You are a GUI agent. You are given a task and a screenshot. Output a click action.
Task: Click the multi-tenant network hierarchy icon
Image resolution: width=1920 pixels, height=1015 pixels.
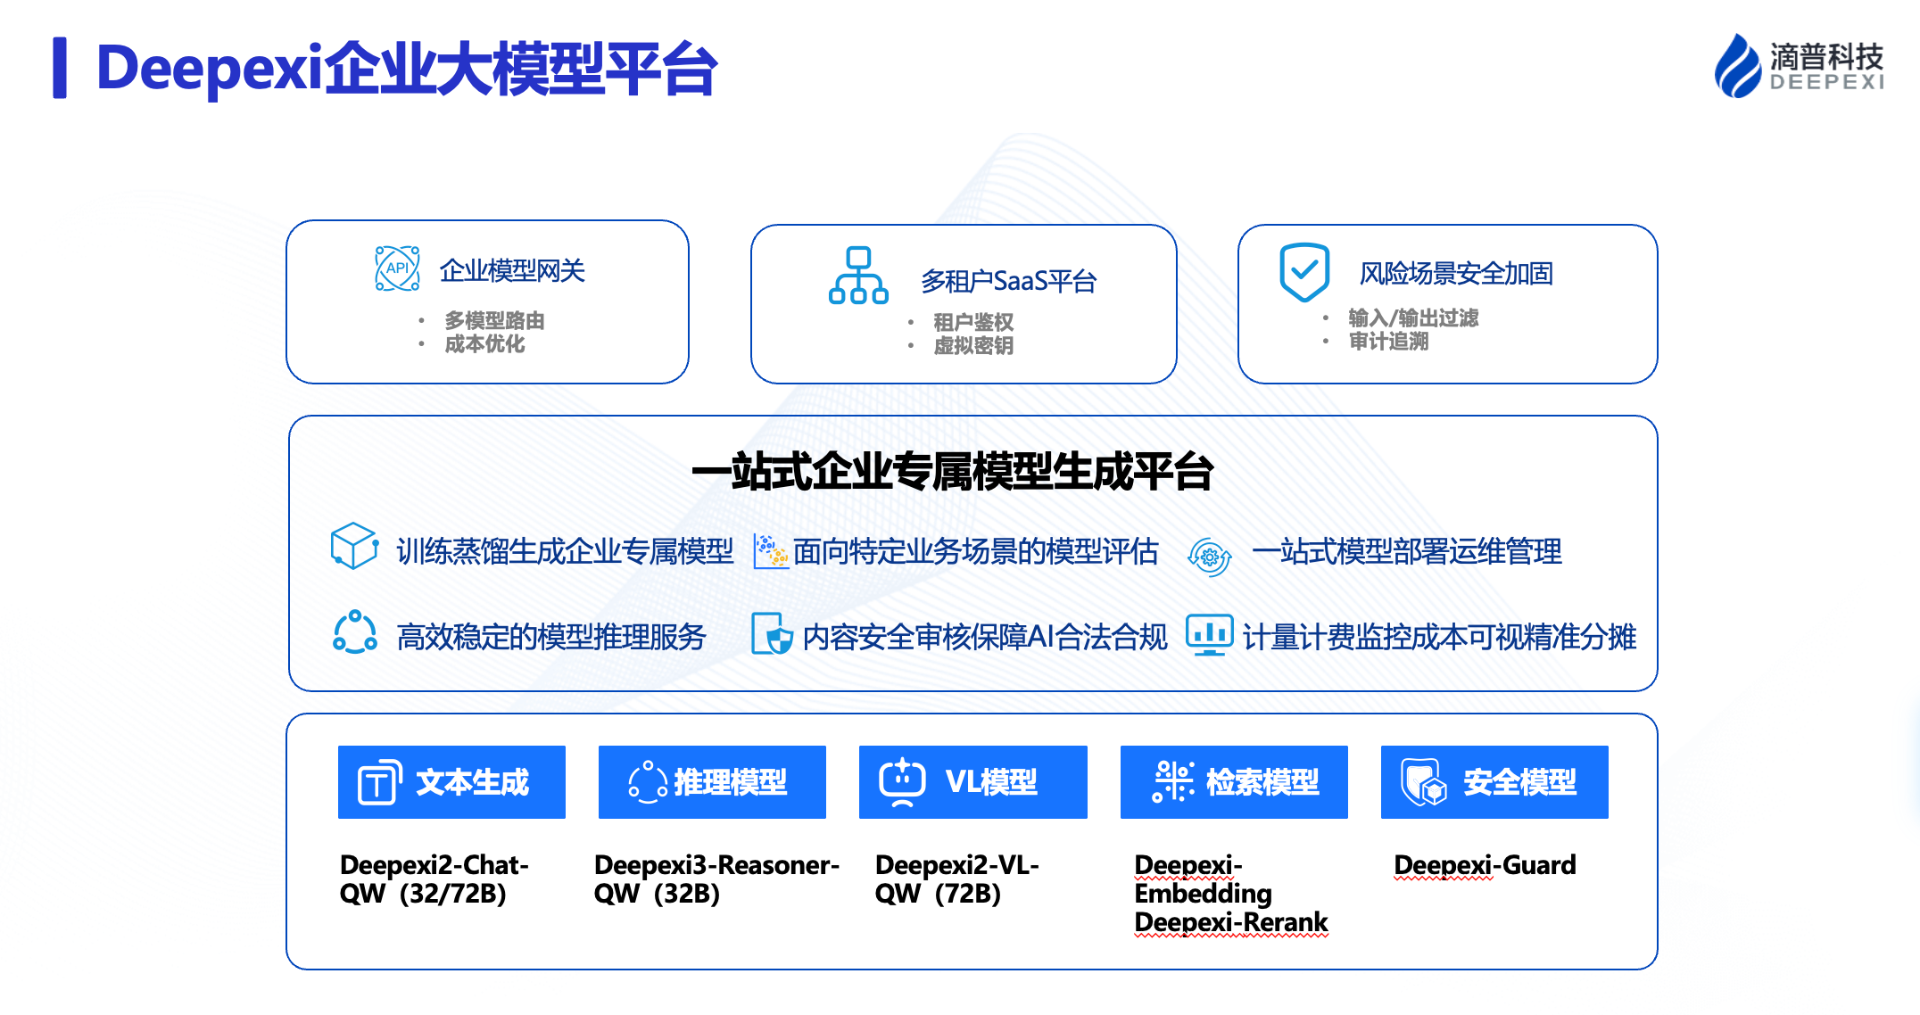858,275
